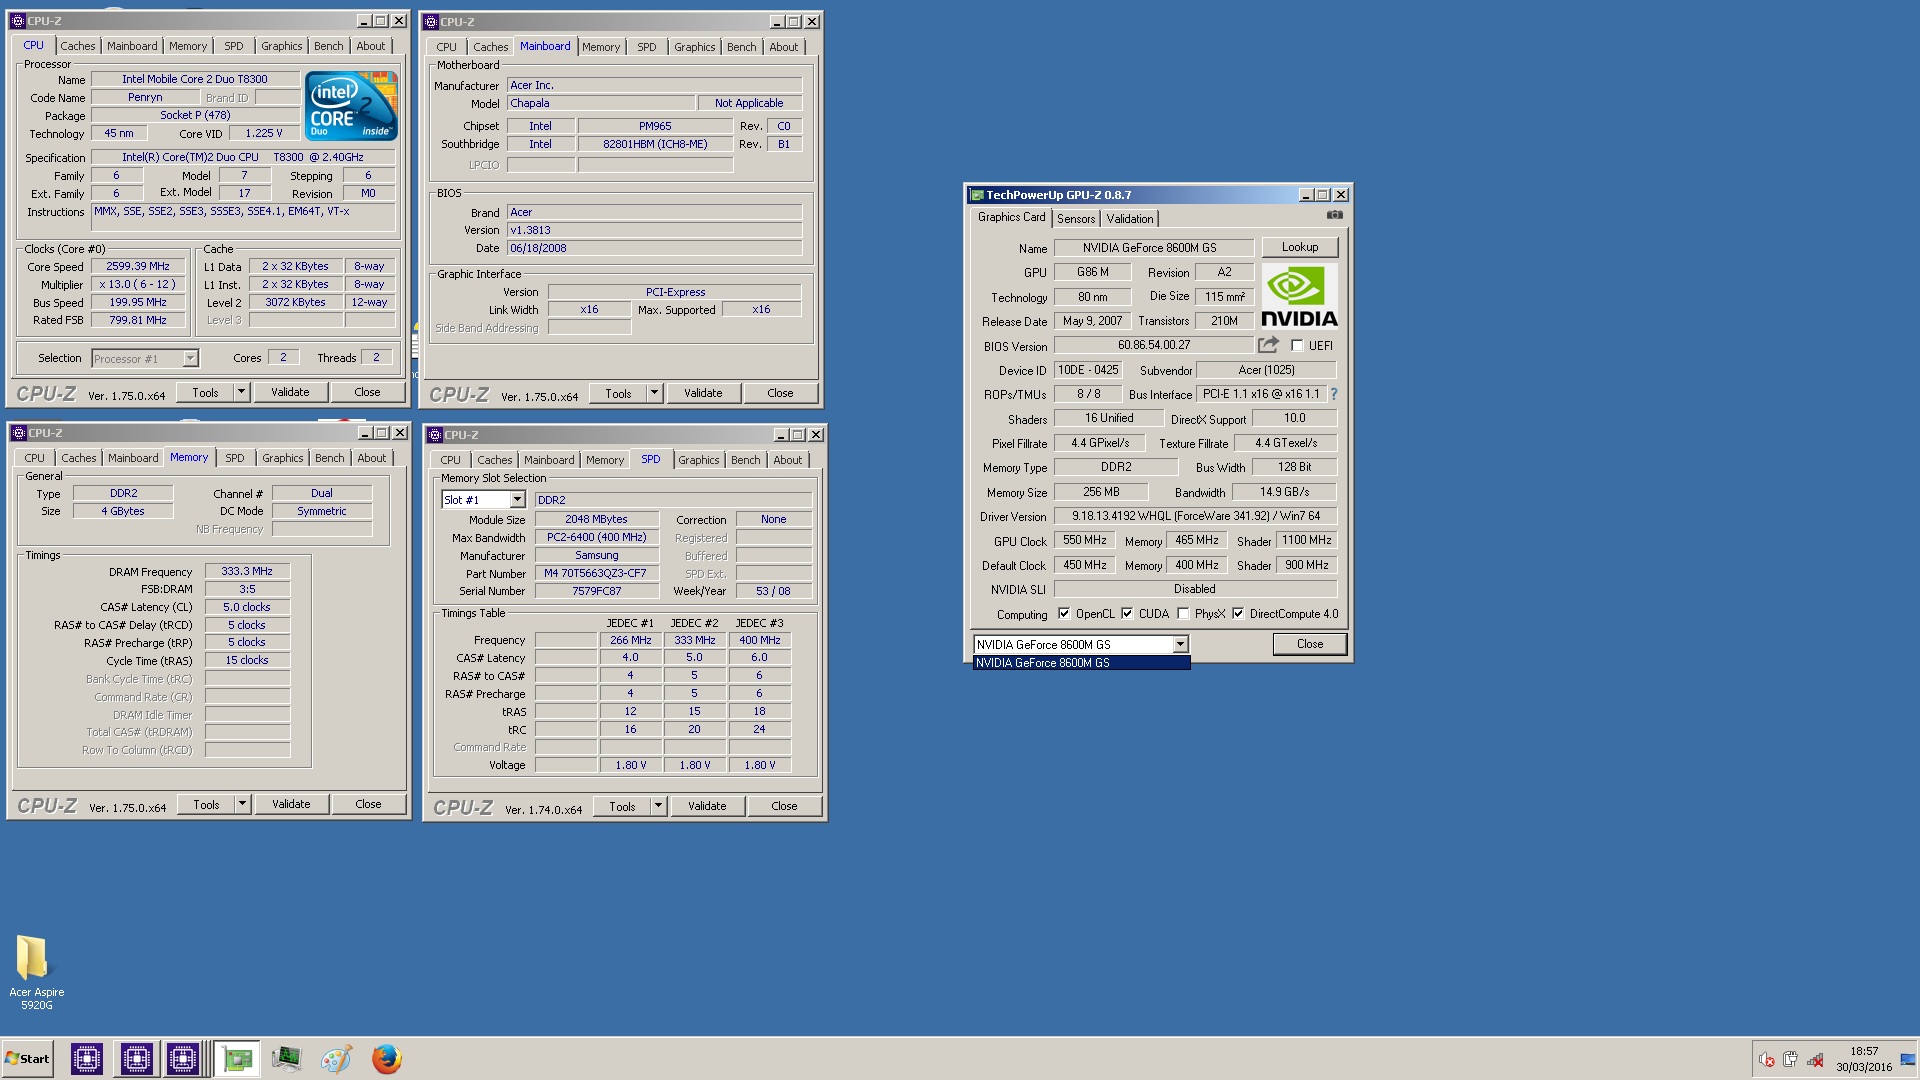Image resolution: width=1920 pixels, height=1080 pixels.
Task: Click the Driver Version field in GPU-Z
Action: tap(1195, 516)
